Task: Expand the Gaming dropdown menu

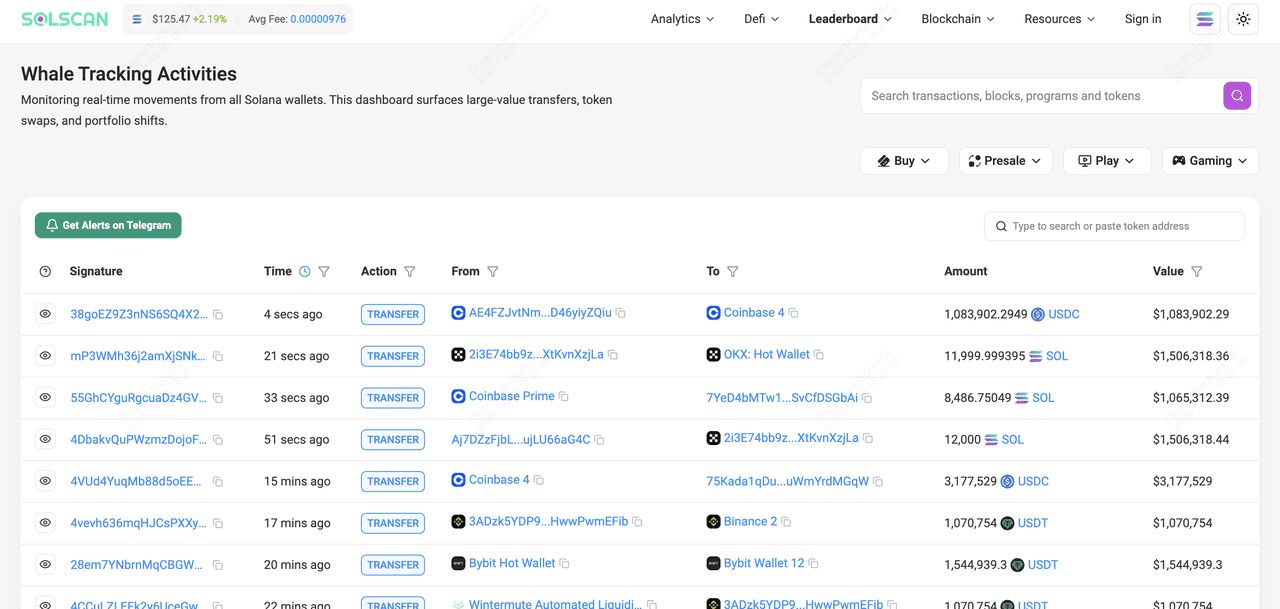Action: (x=1210, y=161)
